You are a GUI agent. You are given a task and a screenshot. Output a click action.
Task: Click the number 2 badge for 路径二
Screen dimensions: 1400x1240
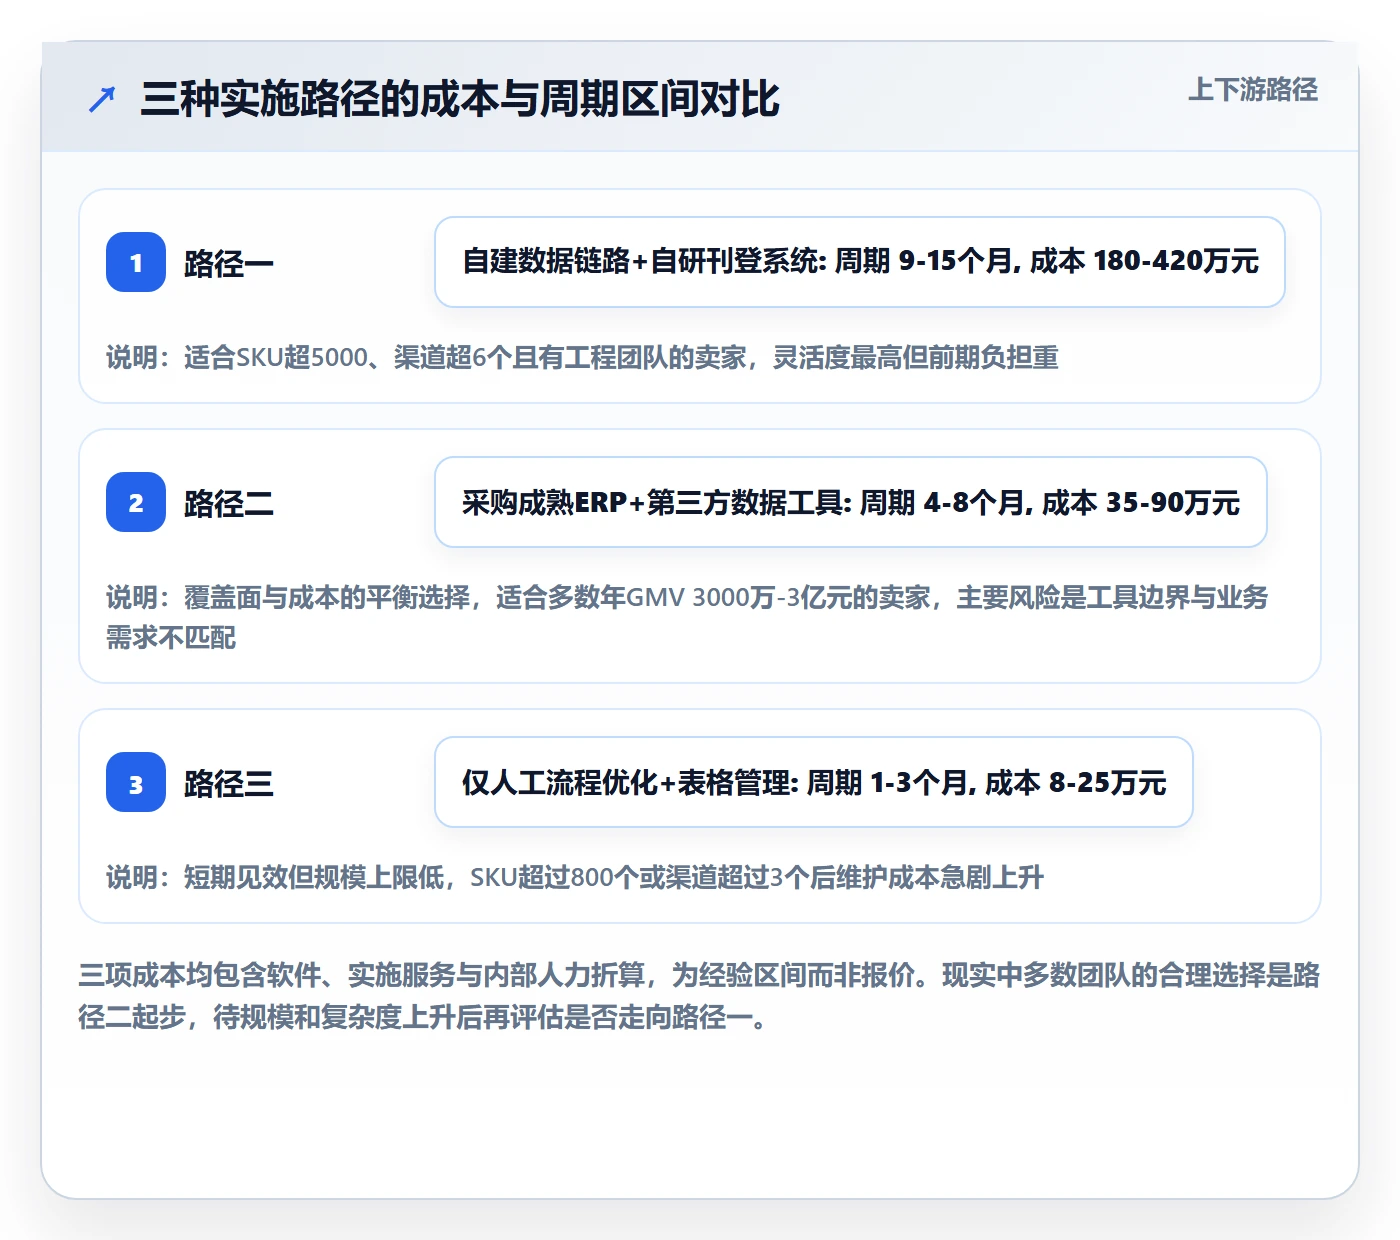136,502
